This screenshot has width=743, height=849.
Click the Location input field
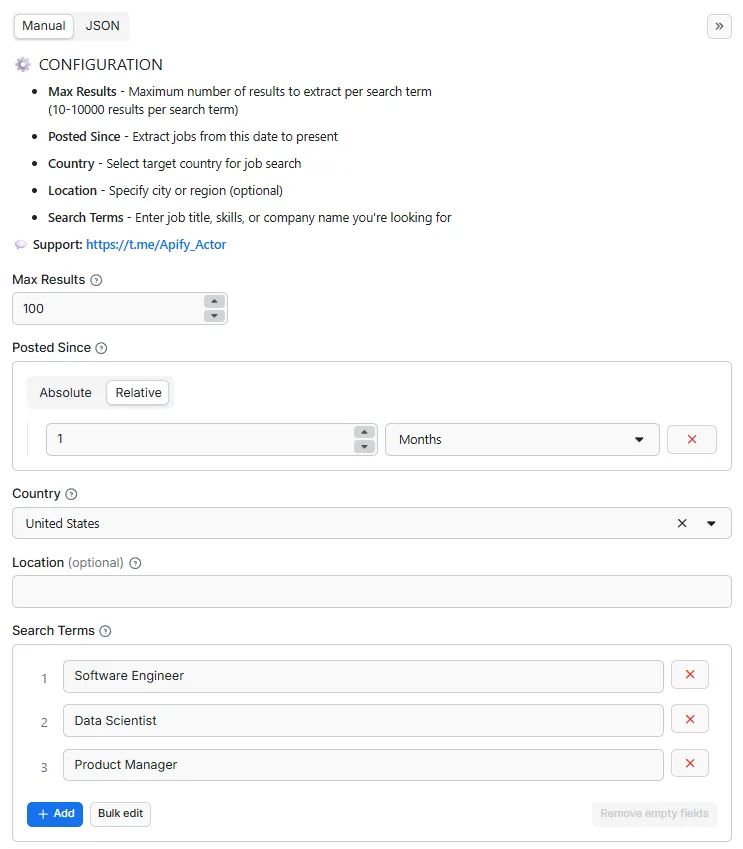point(371,591)
